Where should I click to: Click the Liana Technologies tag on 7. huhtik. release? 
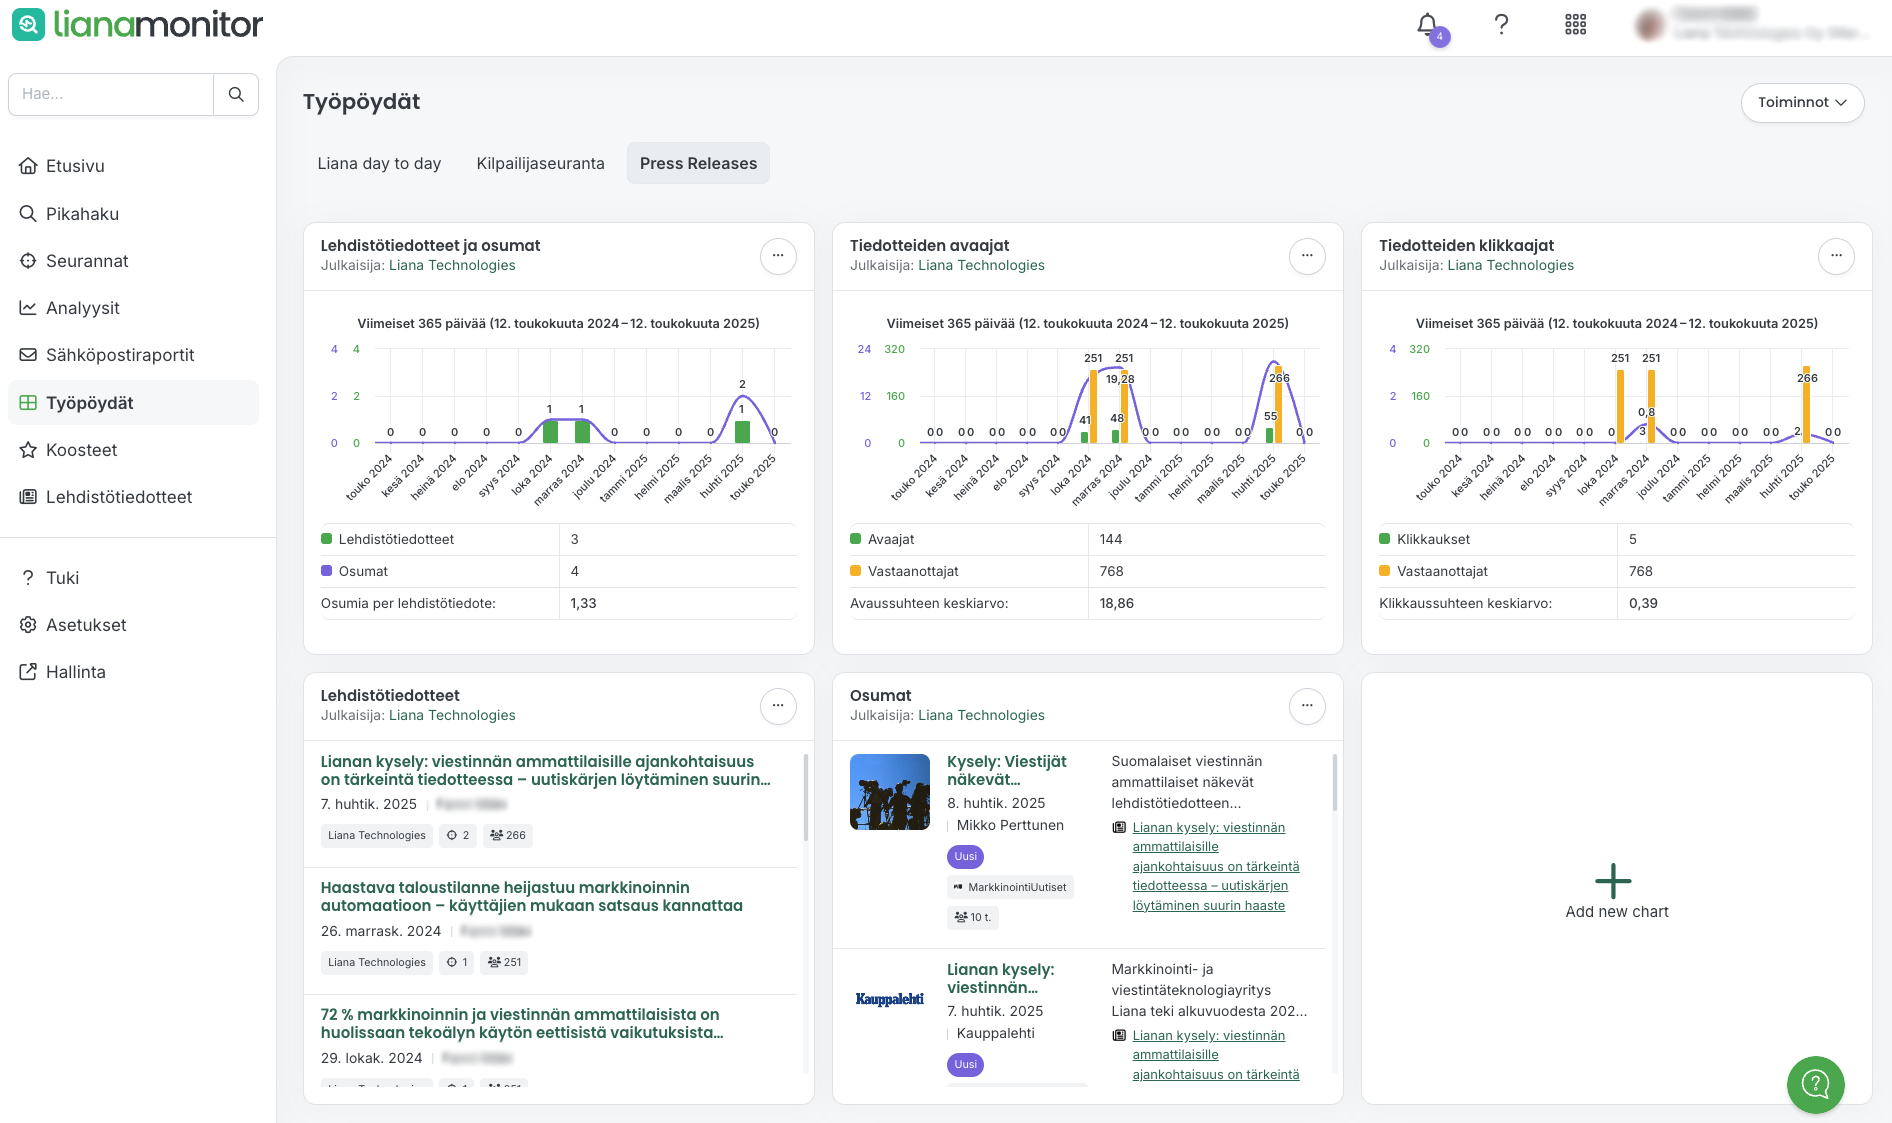377,836
